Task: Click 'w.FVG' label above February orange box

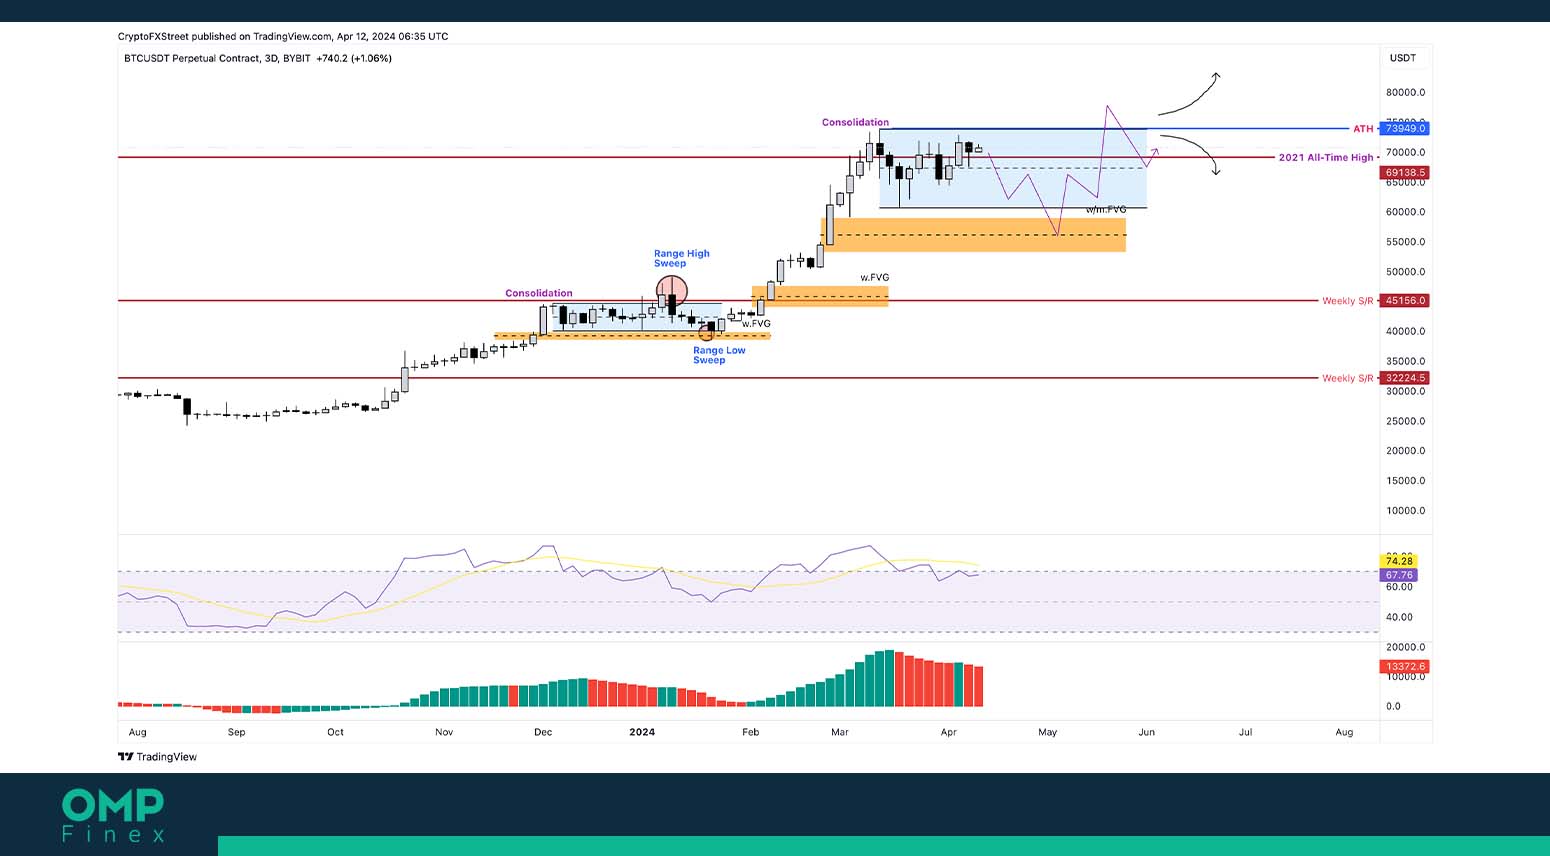Action: click(x=874, y=277)
